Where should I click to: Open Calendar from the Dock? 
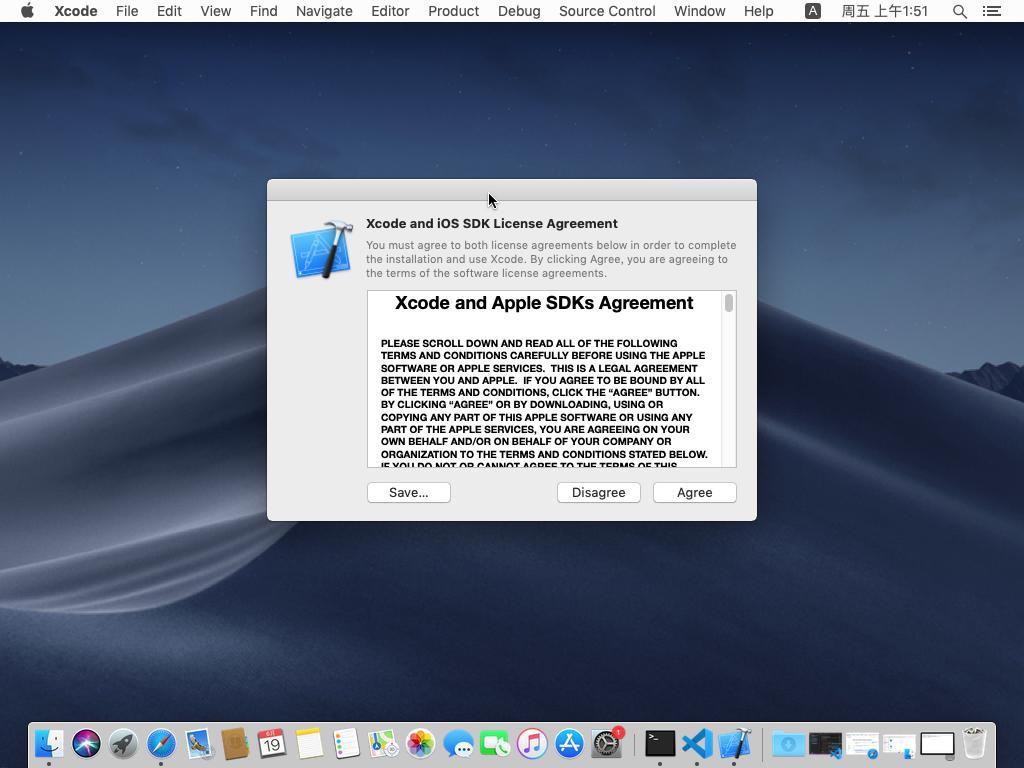[272, 743]
